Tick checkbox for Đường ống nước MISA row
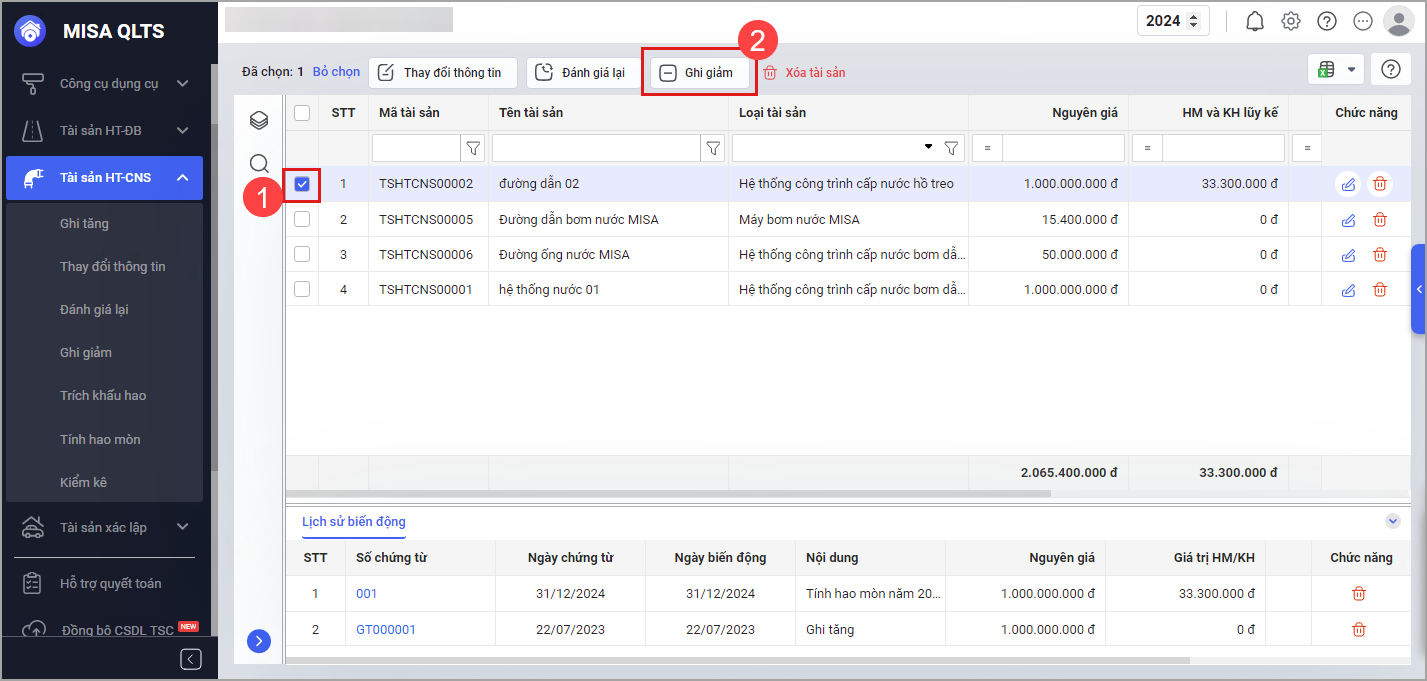Image resolution: width=1427 pixels, height=681 pixels. (302, 255)
